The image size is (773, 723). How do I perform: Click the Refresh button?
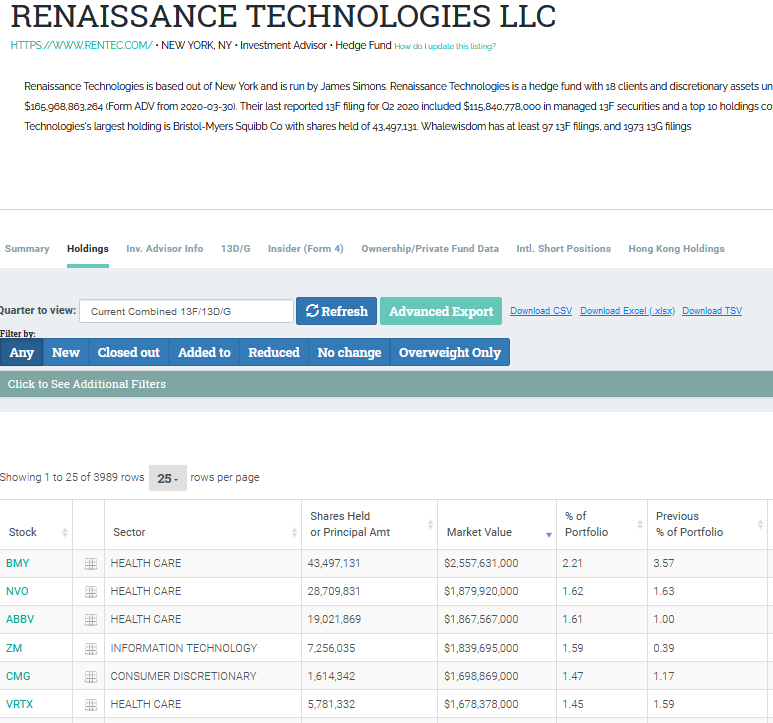337,311
